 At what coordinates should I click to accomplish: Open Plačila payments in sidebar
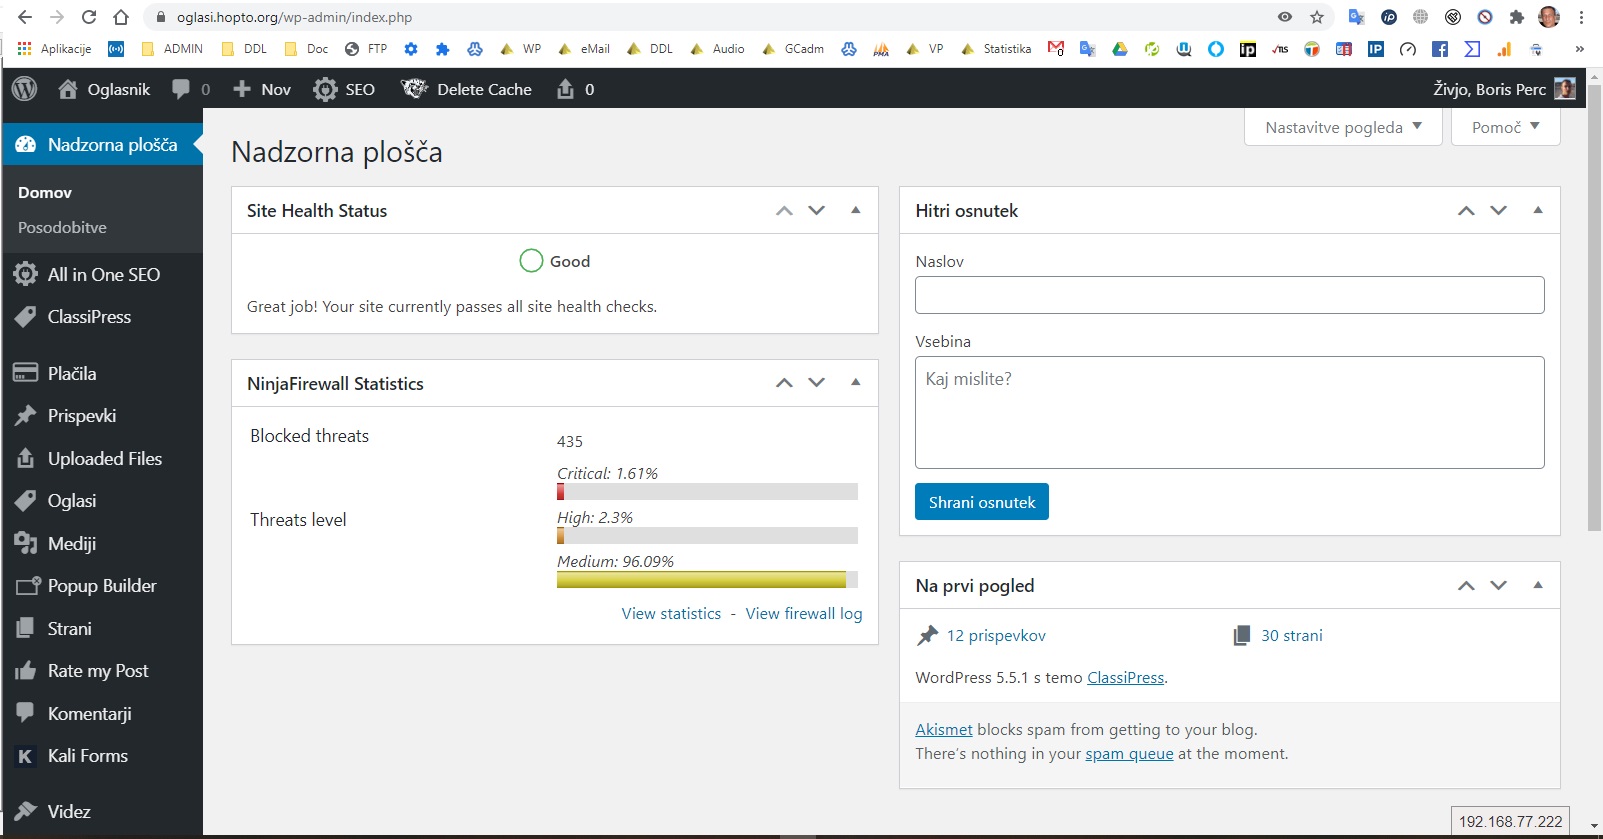(x=102, y=373)
